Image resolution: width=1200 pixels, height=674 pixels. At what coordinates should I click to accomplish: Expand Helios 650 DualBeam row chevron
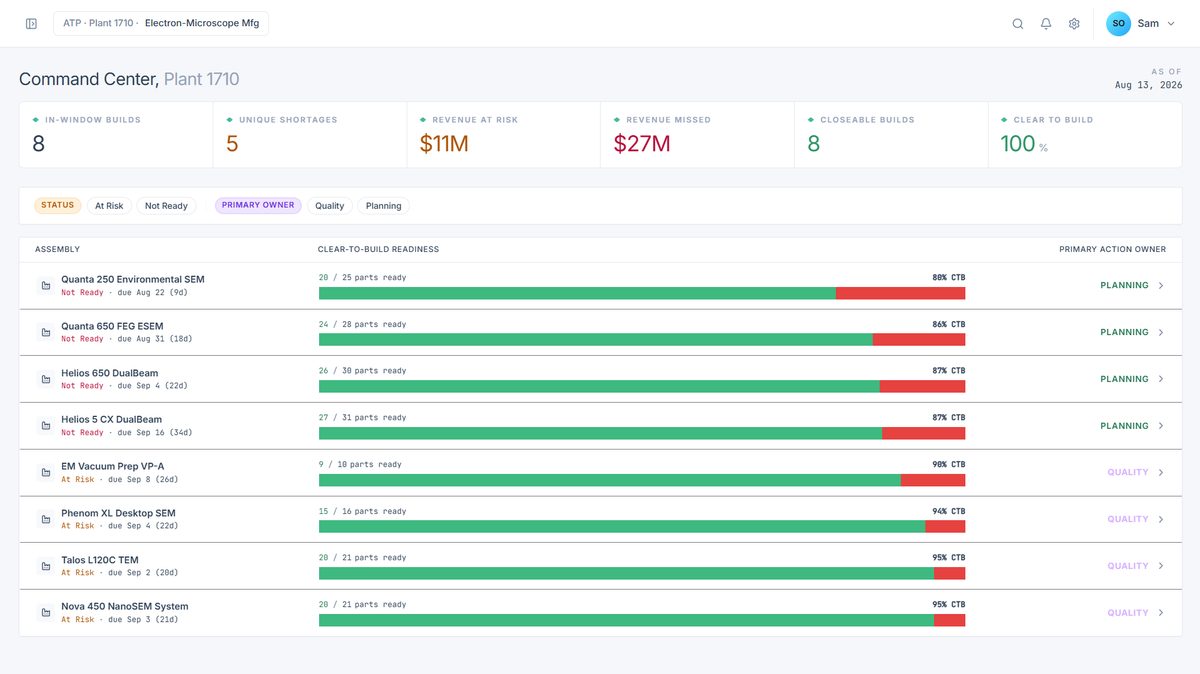point(1161,379)
